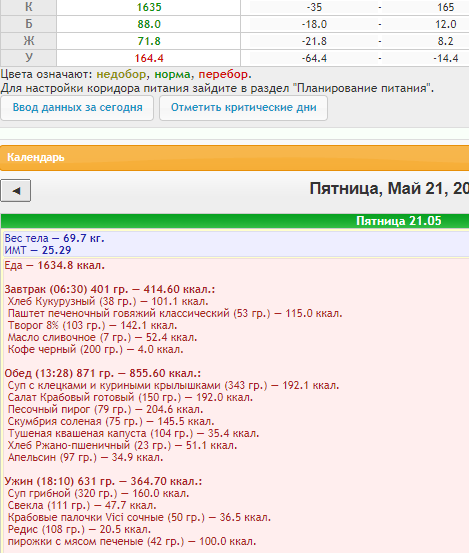Click the Вес тела 69.7 кг entry
This screenshot has height=553, width=469.
point(54,238)
